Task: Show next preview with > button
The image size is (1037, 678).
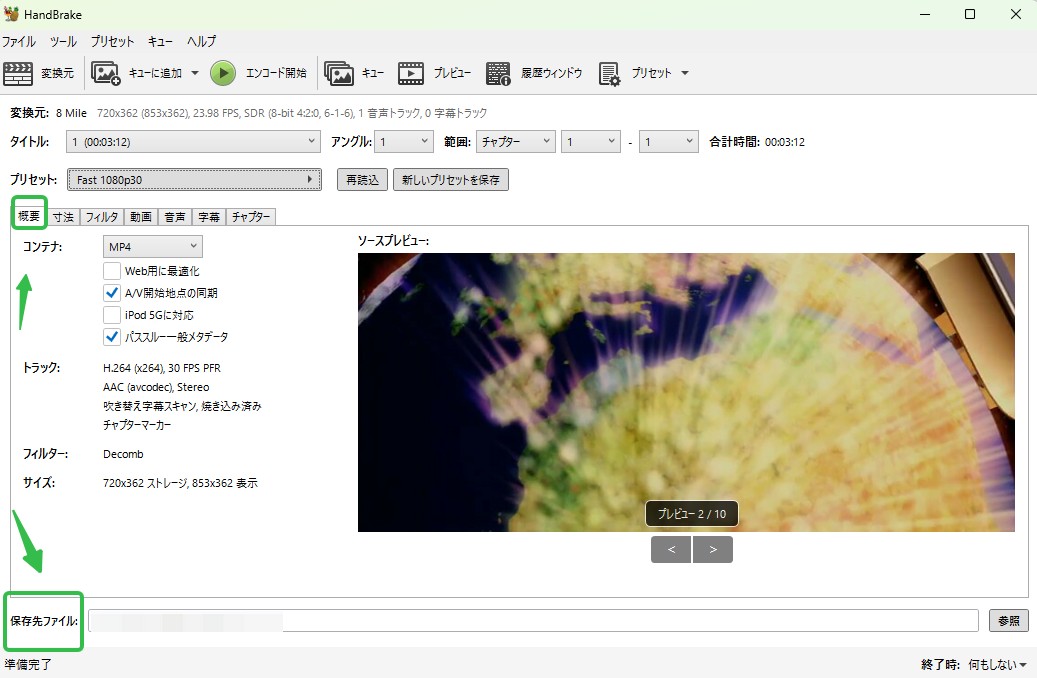Action: point(713,550)
